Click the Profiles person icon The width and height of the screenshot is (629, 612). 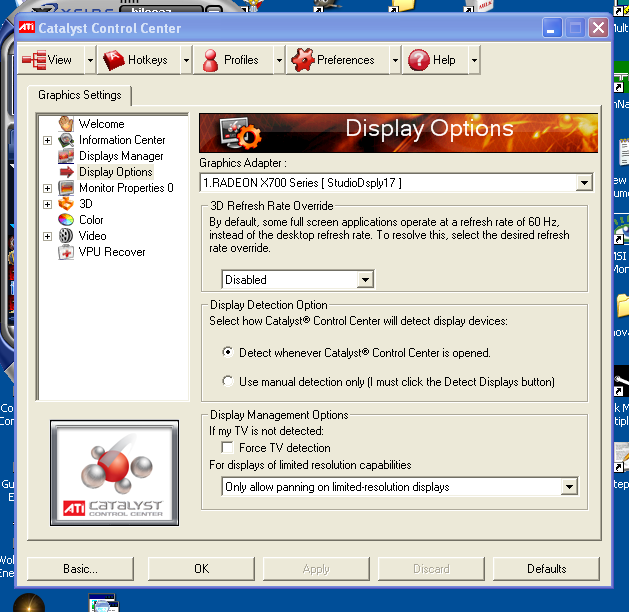pyautogui.click(x=210, y=60)
